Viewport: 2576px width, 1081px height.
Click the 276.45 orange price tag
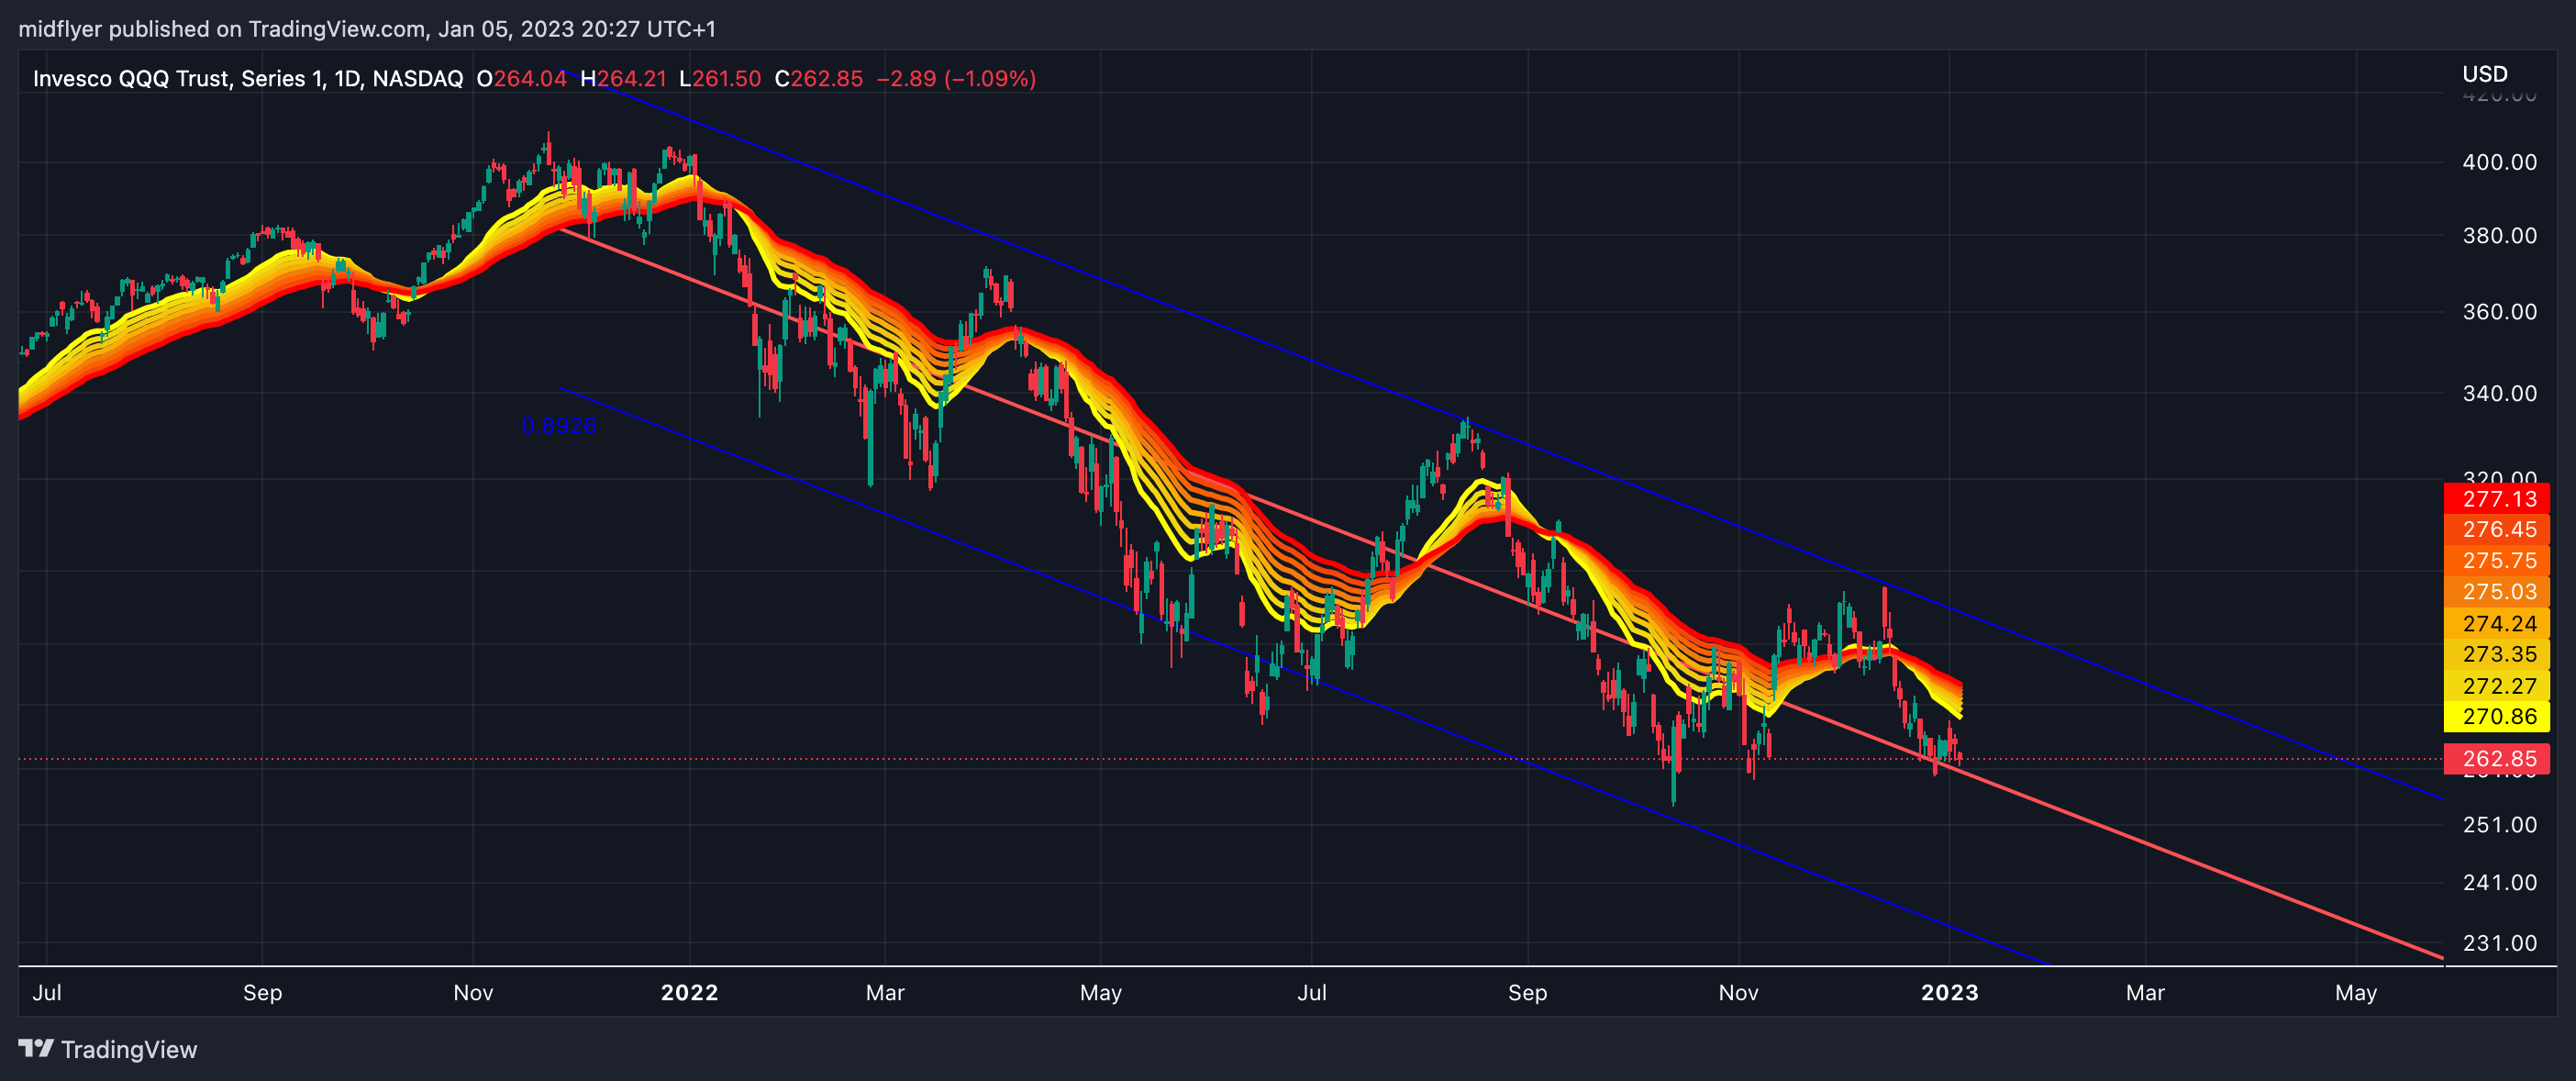(2496, 529)
